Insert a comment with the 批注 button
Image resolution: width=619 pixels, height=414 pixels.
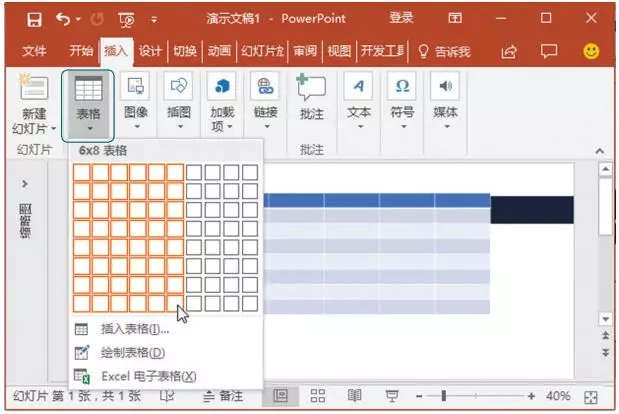click(312, 97)
